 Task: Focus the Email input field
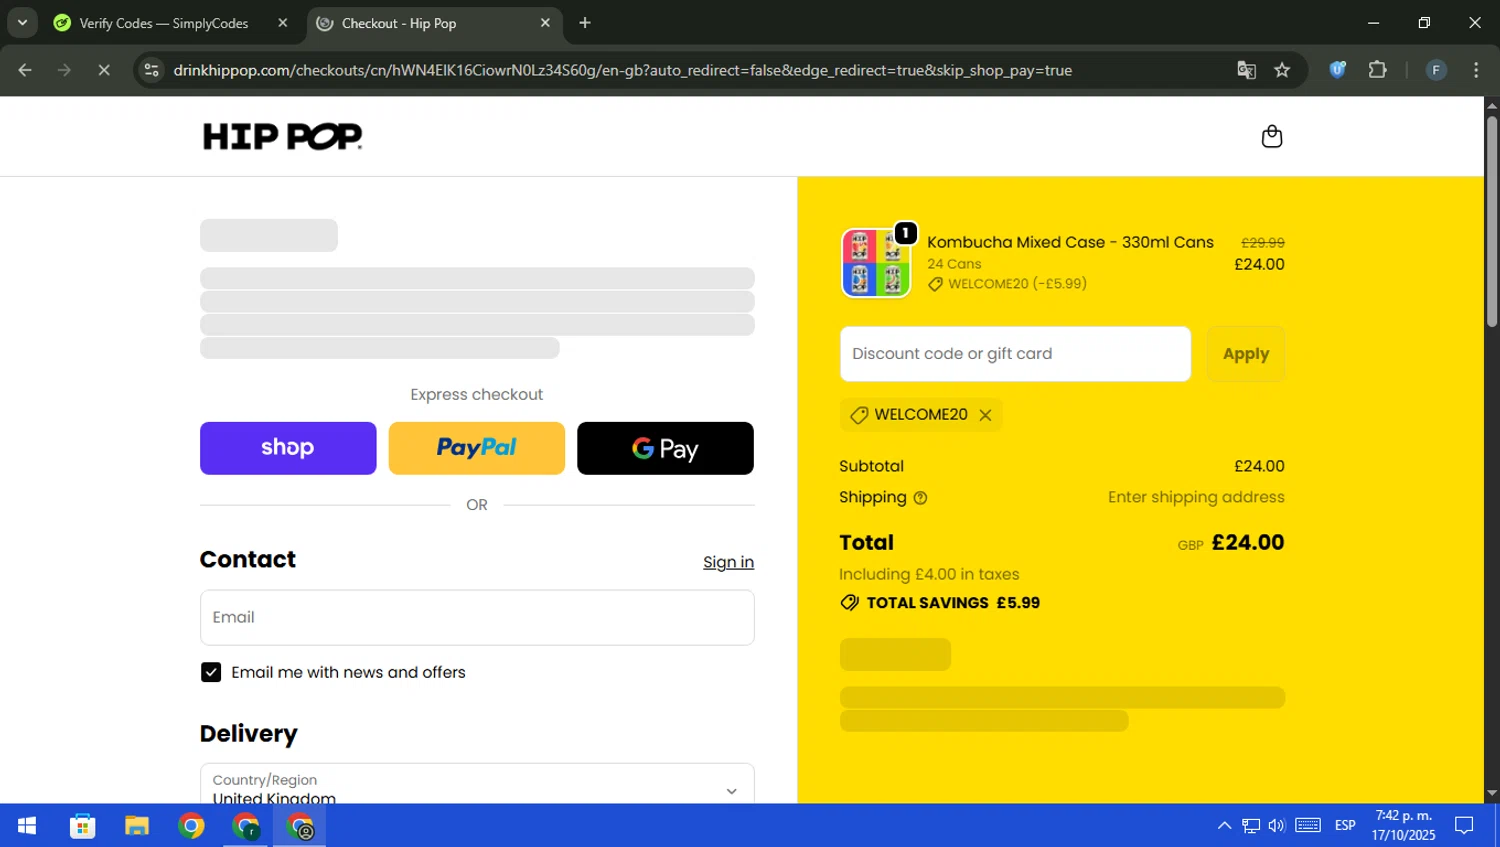coord(477,617)
